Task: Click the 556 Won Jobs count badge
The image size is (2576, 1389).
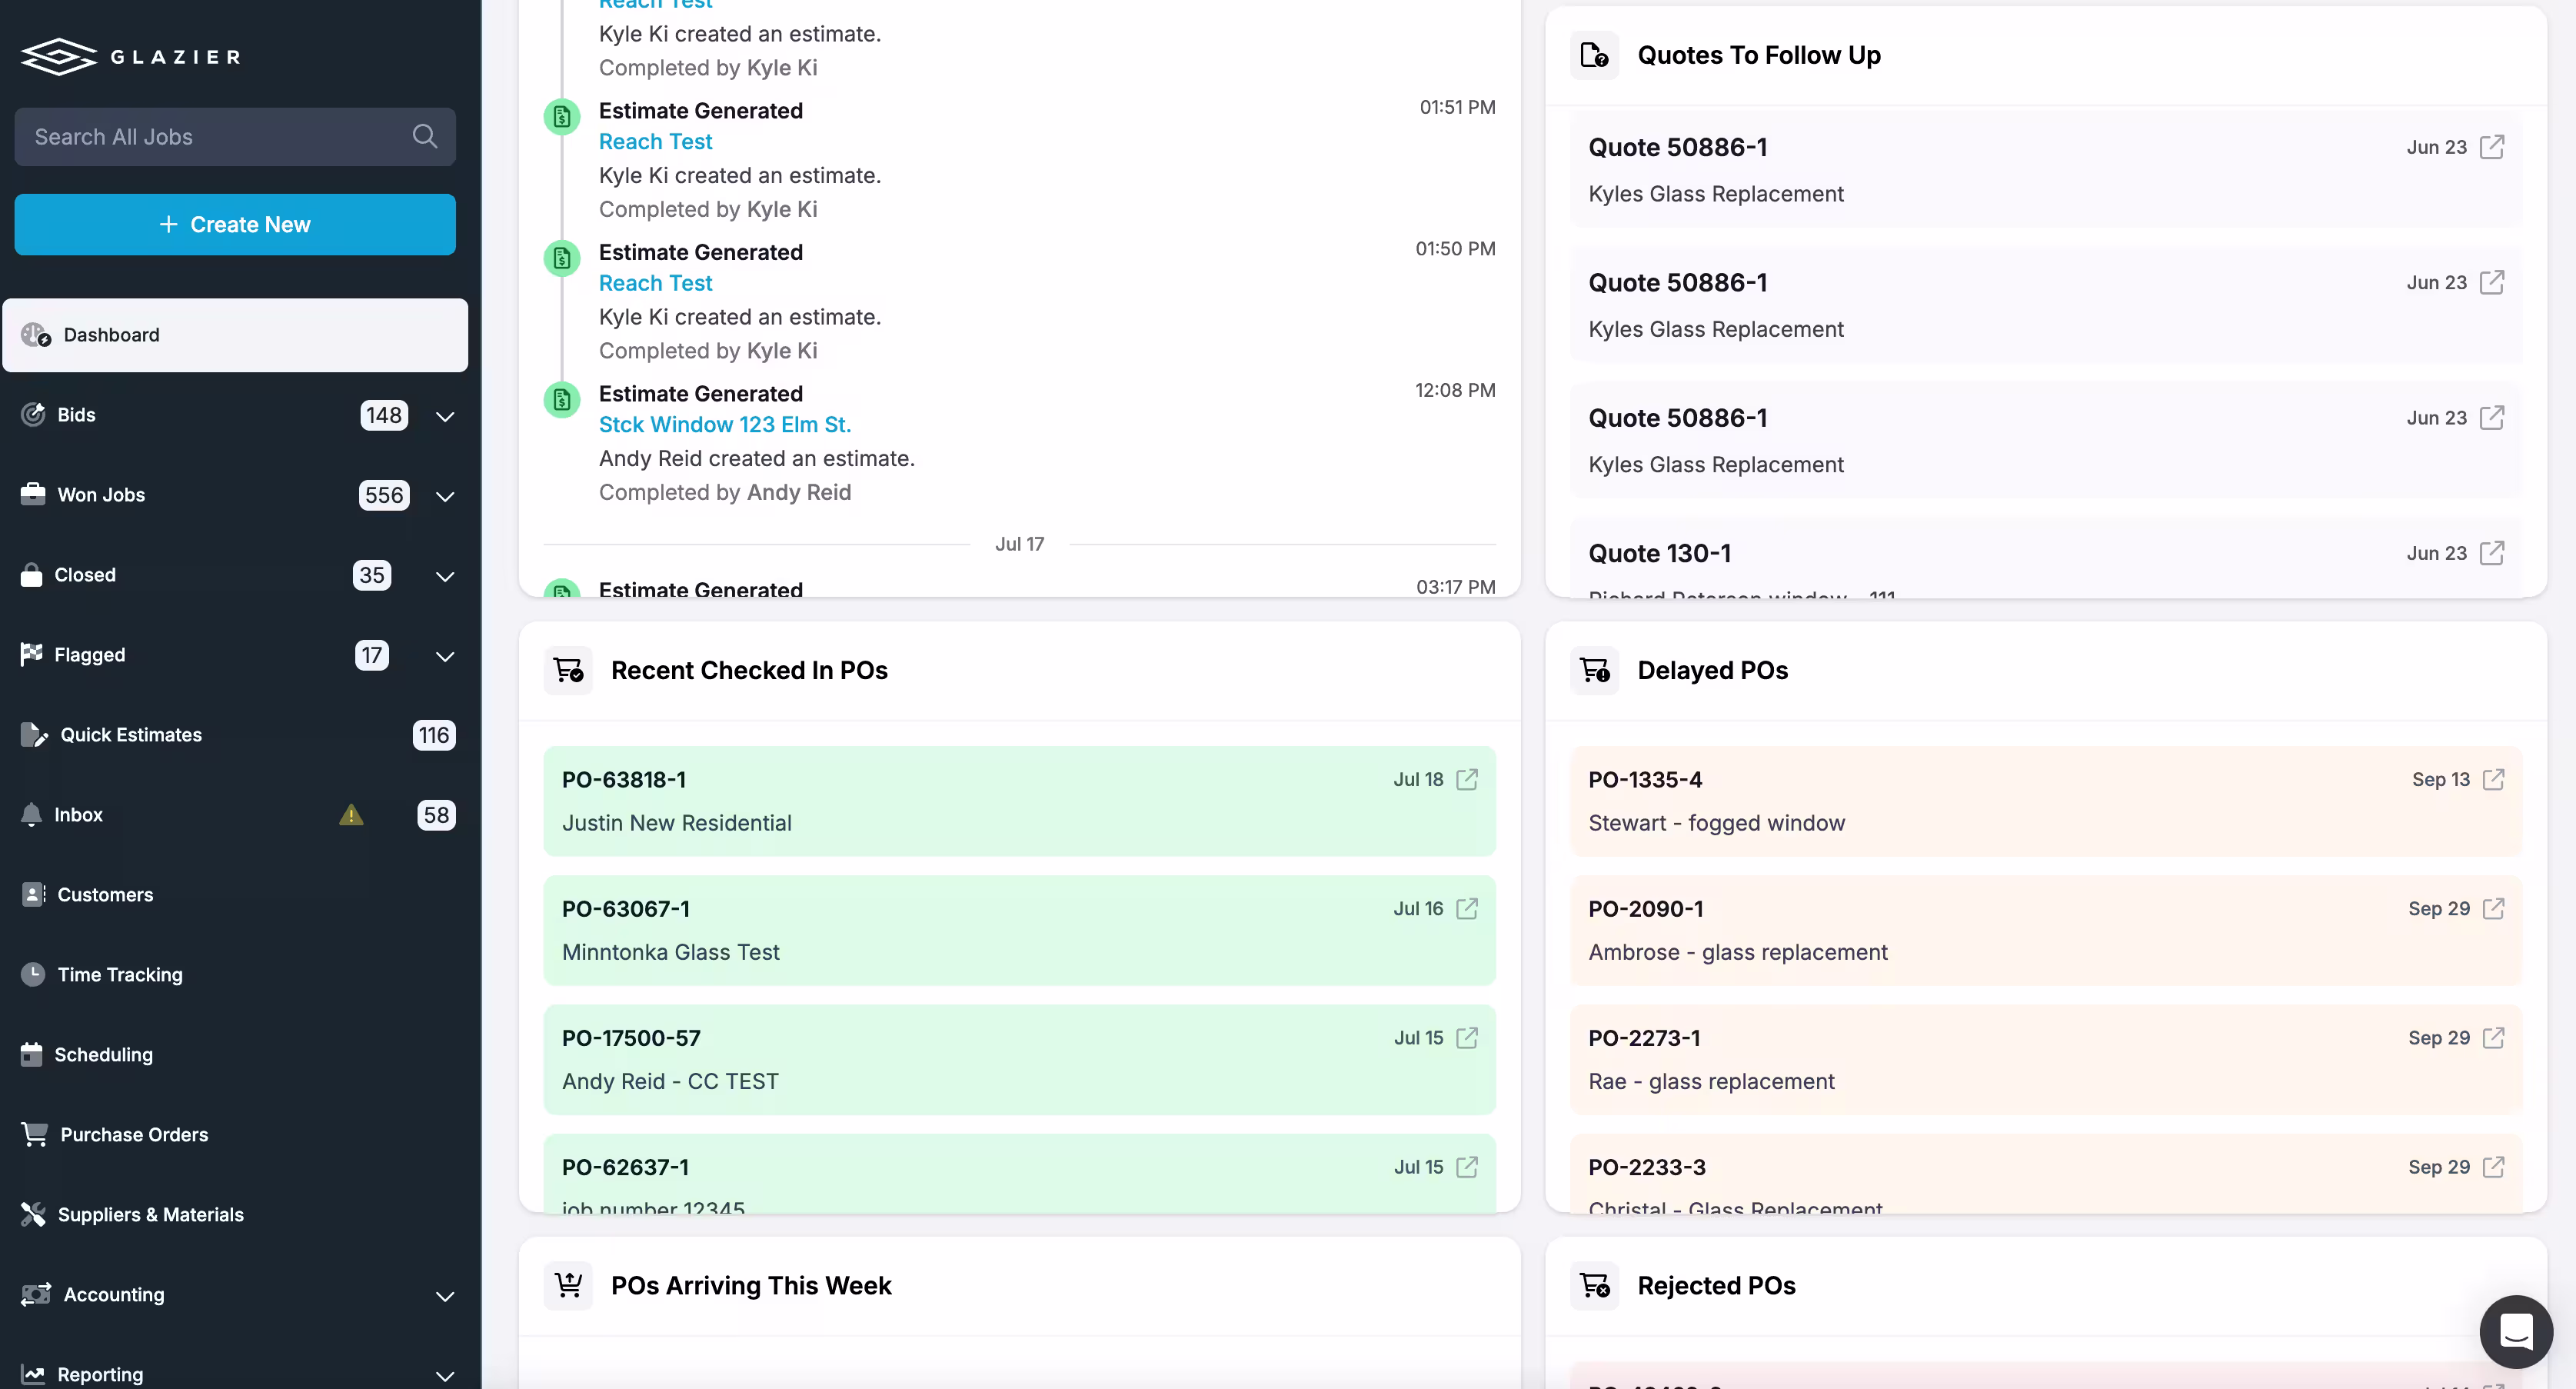Action: click(384, 495)
